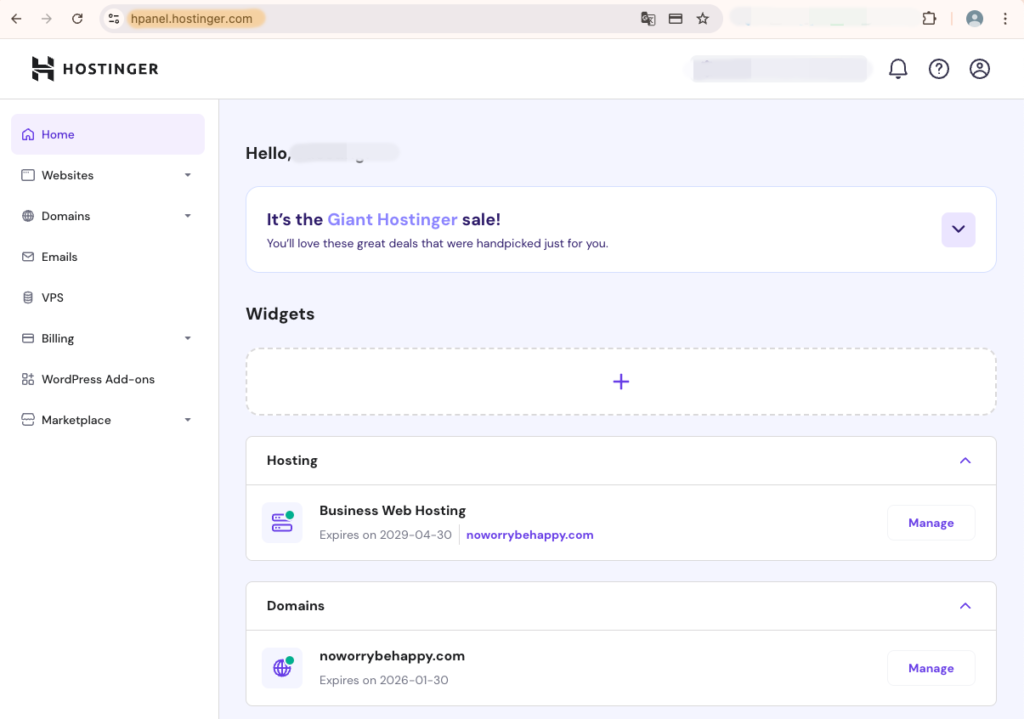Reload the page with refresh icon
Image resolution: width=1024 pixels, height=719 pixels.
(77, 18)
